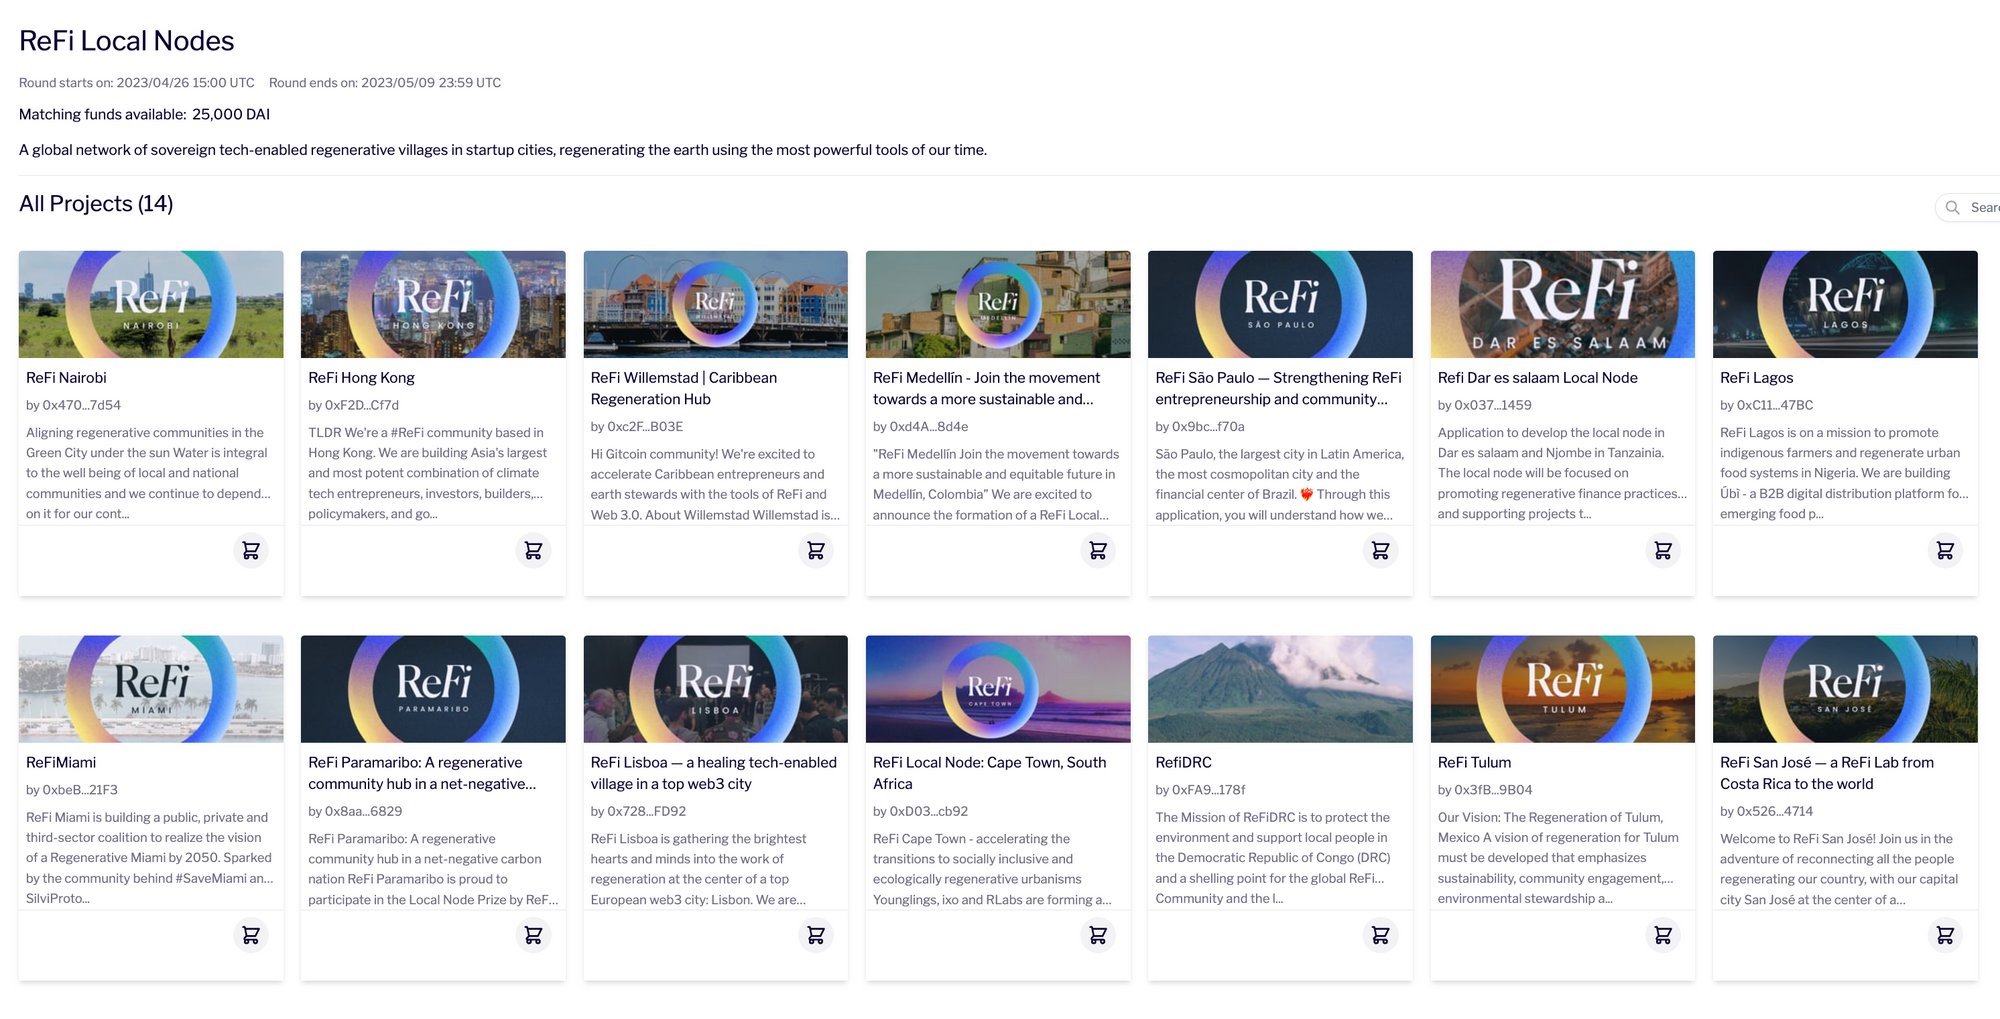Add ReFiMiami project to cart
The height and width of the screenshot is (1019, 2000).
[251, 935]
